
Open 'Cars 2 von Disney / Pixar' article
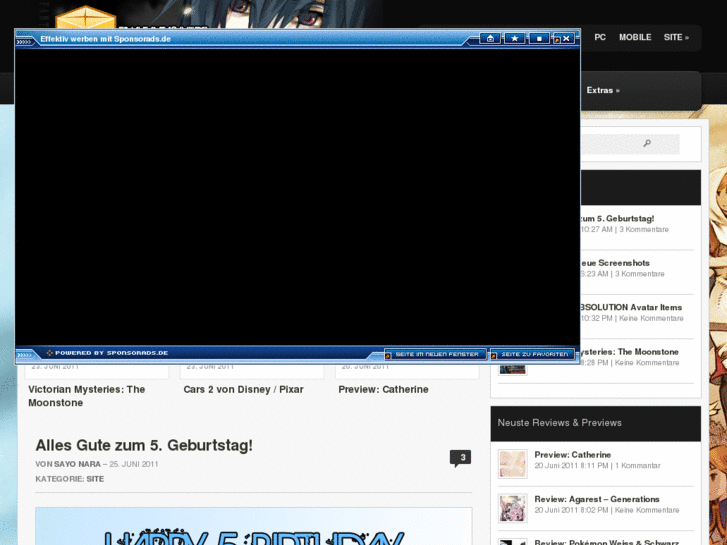click(243, 390)
